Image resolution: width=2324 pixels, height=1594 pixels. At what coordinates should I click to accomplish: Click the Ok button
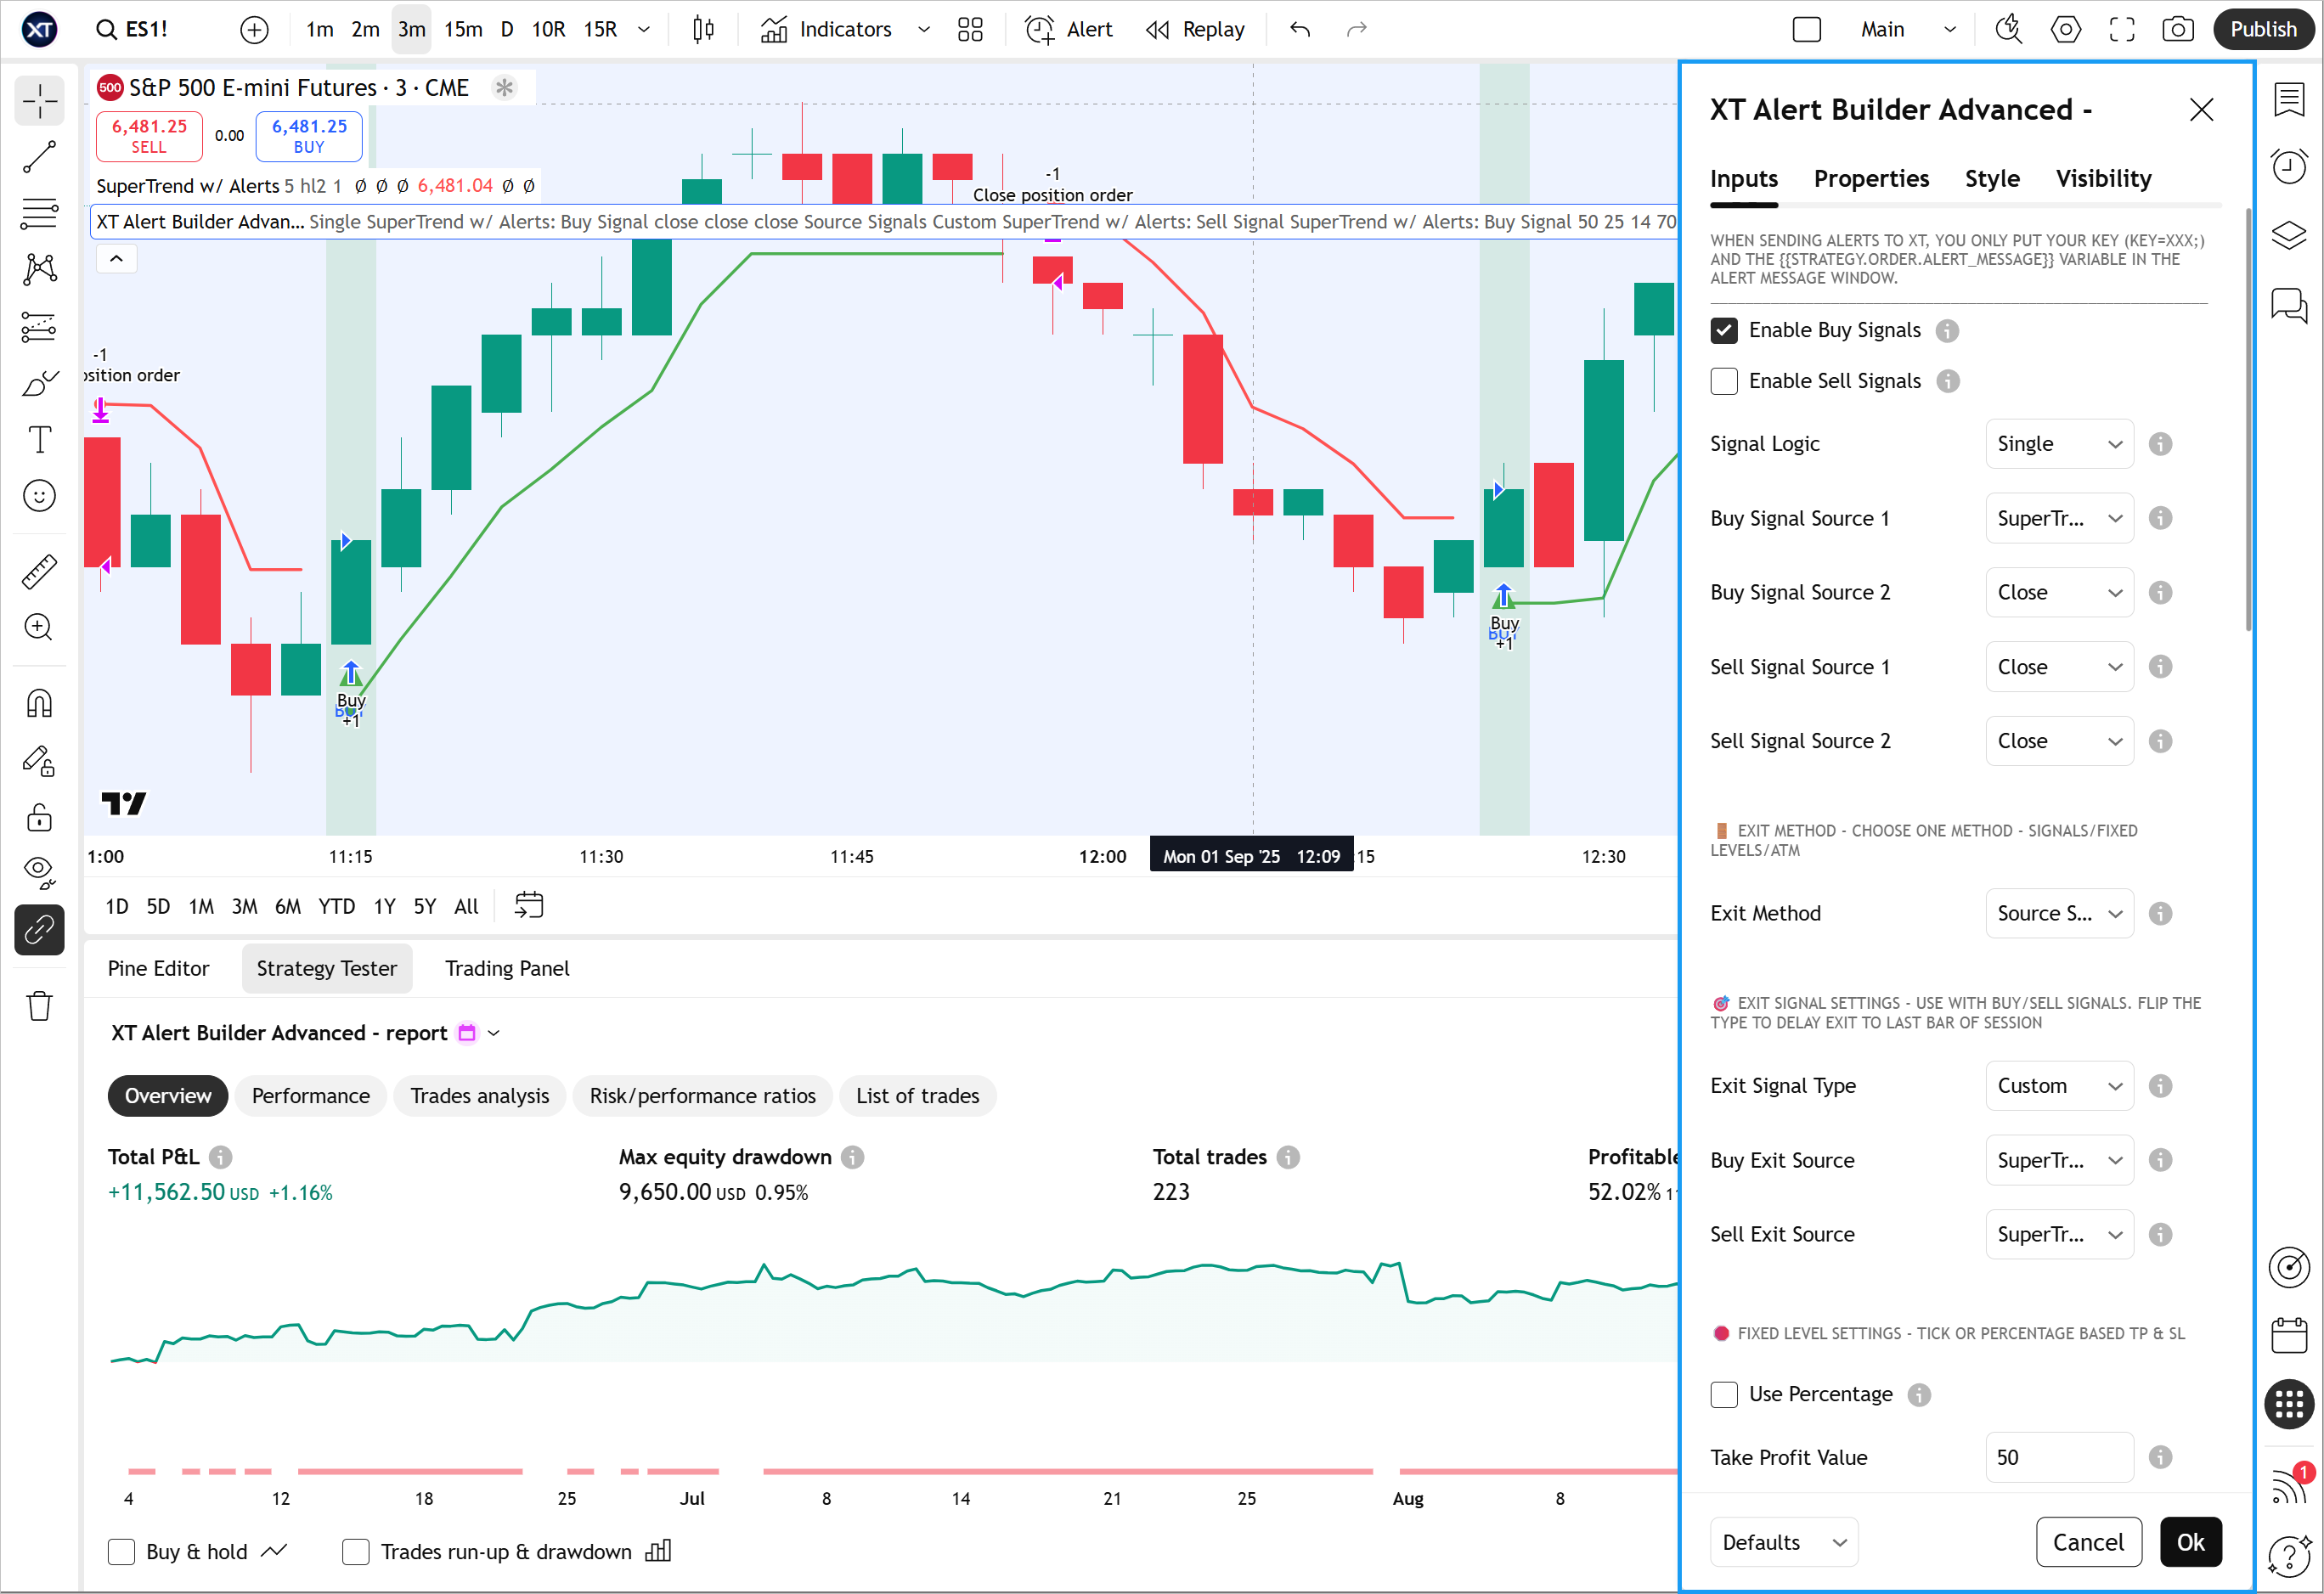[2190, 1542]
